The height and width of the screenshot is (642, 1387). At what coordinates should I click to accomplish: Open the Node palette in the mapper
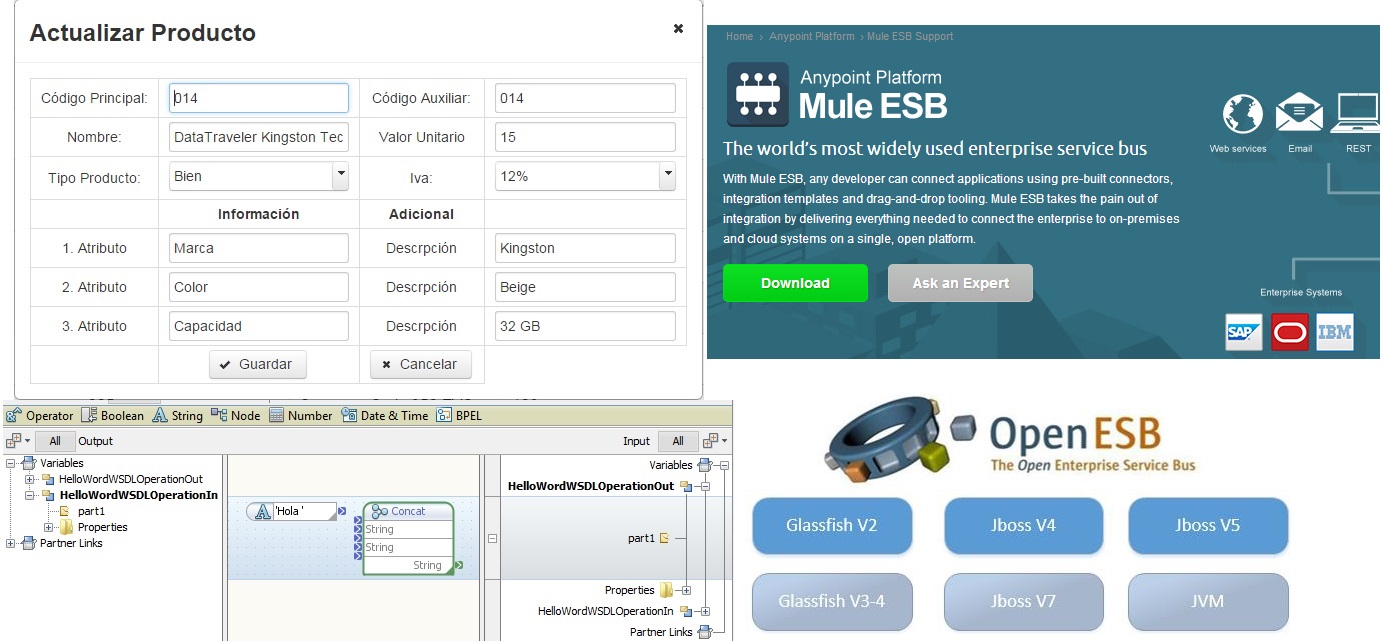point(236,416)
